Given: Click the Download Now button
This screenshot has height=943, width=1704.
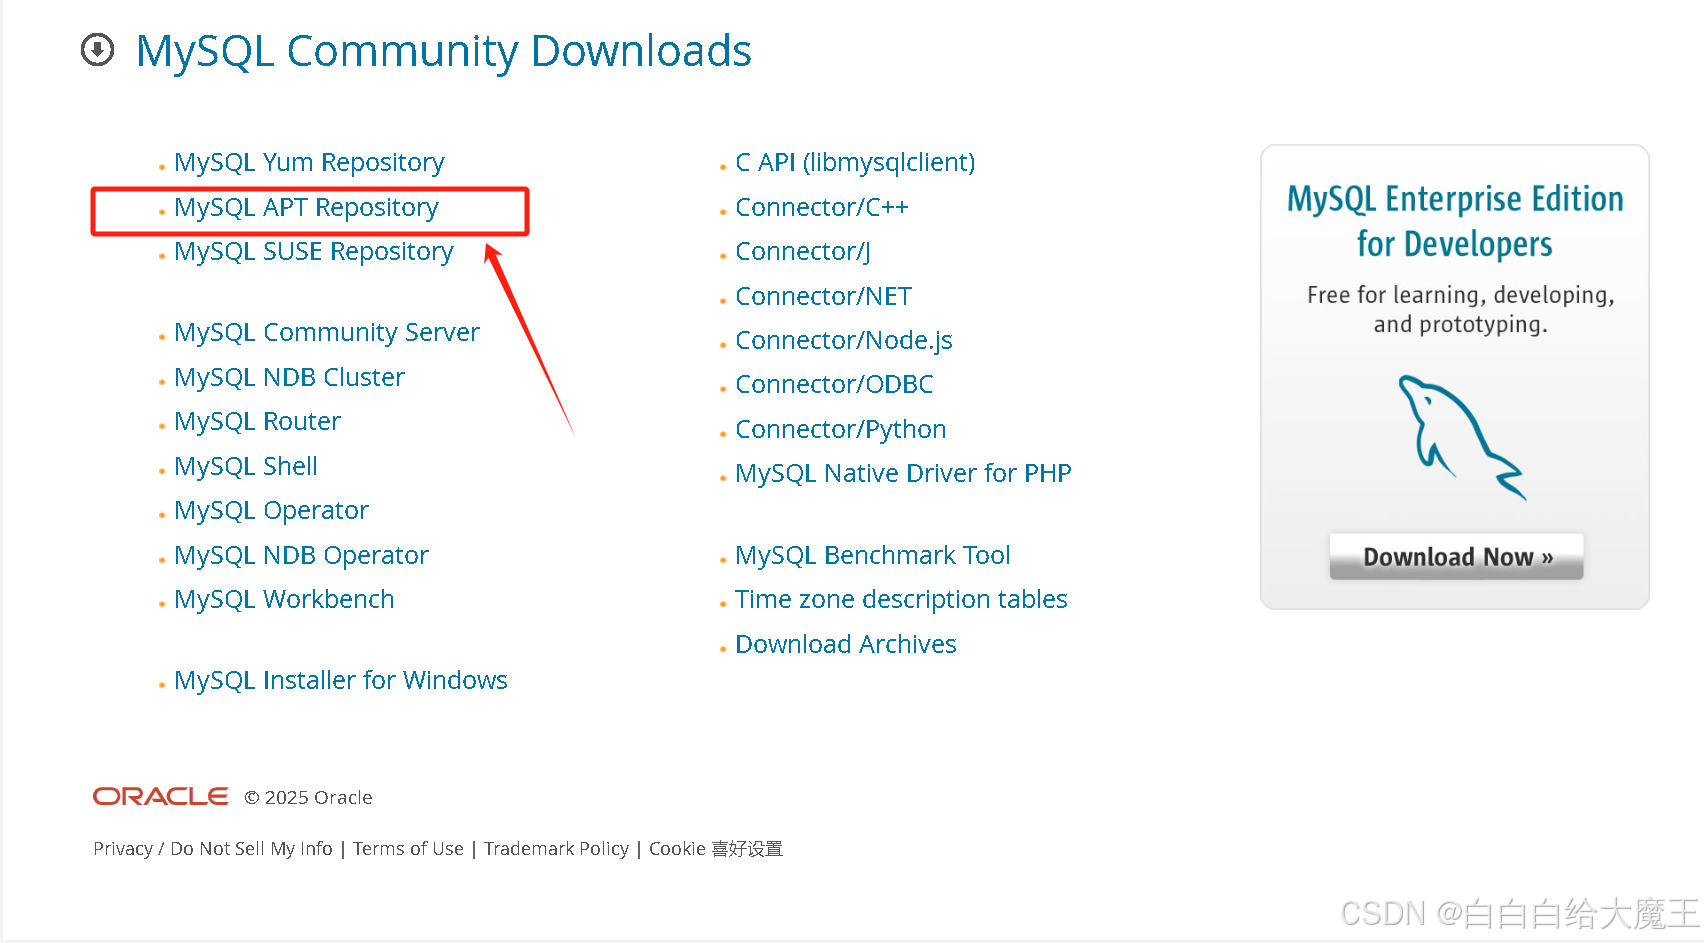Looking at the screenshot, I should (1456, 556).
